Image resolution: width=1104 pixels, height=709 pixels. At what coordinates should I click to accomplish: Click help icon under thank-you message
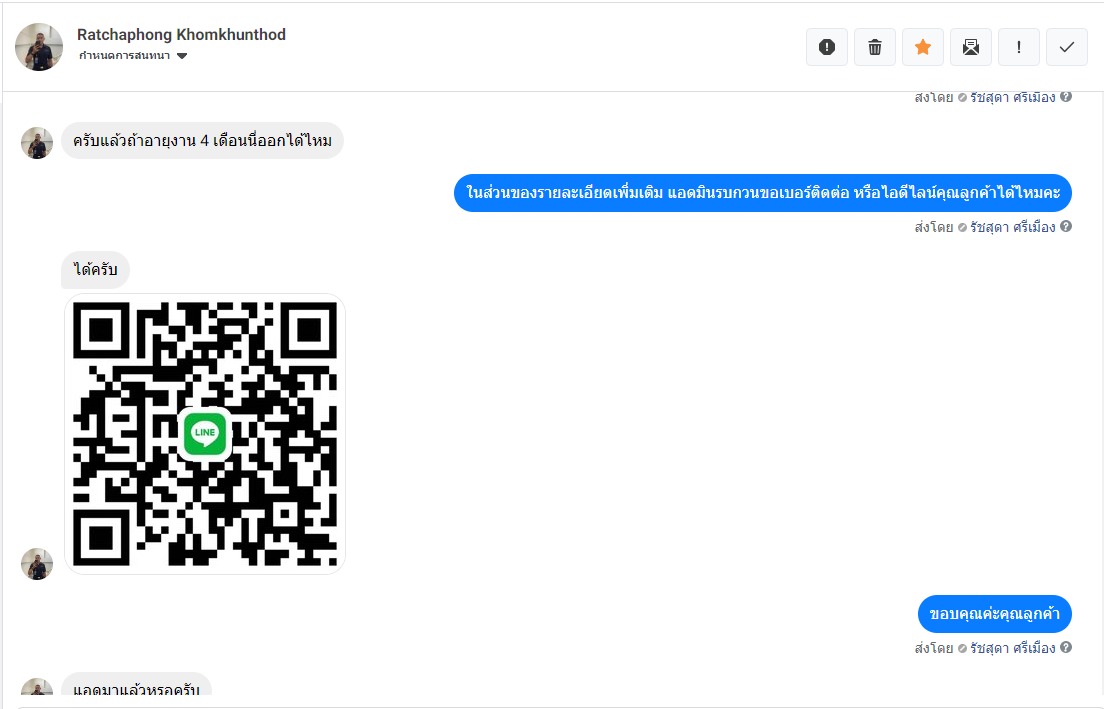1066,647
